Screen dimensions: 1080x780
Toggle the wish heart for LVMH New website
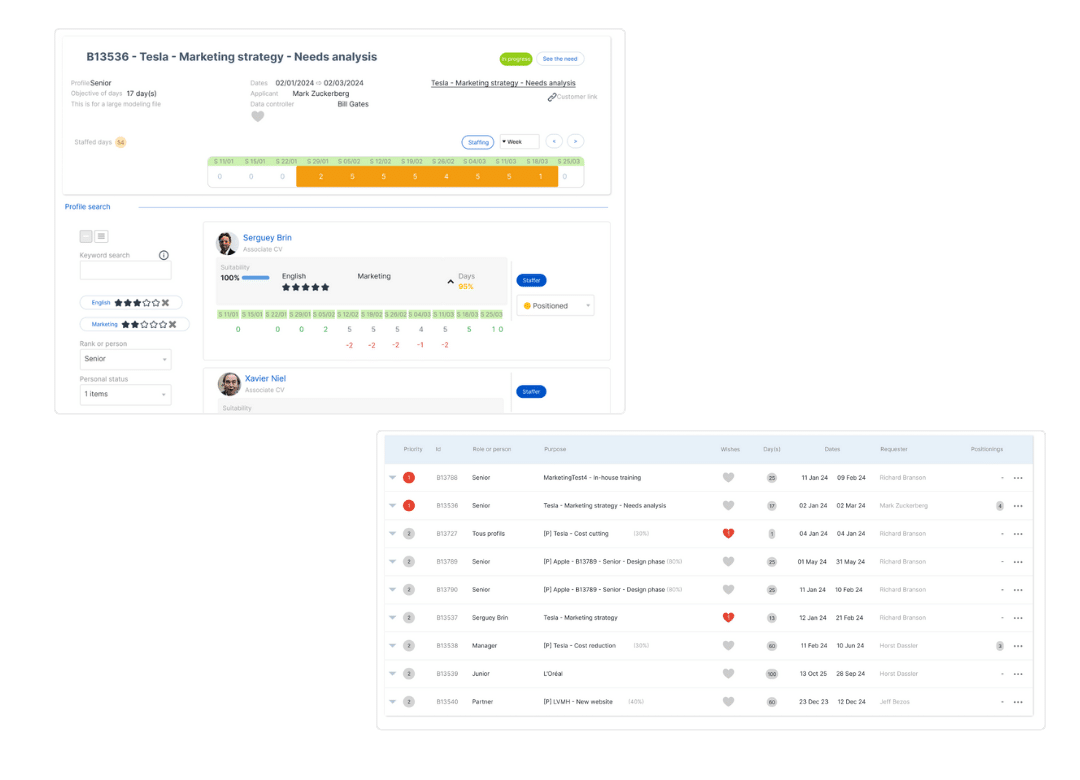tap(728, 702)
